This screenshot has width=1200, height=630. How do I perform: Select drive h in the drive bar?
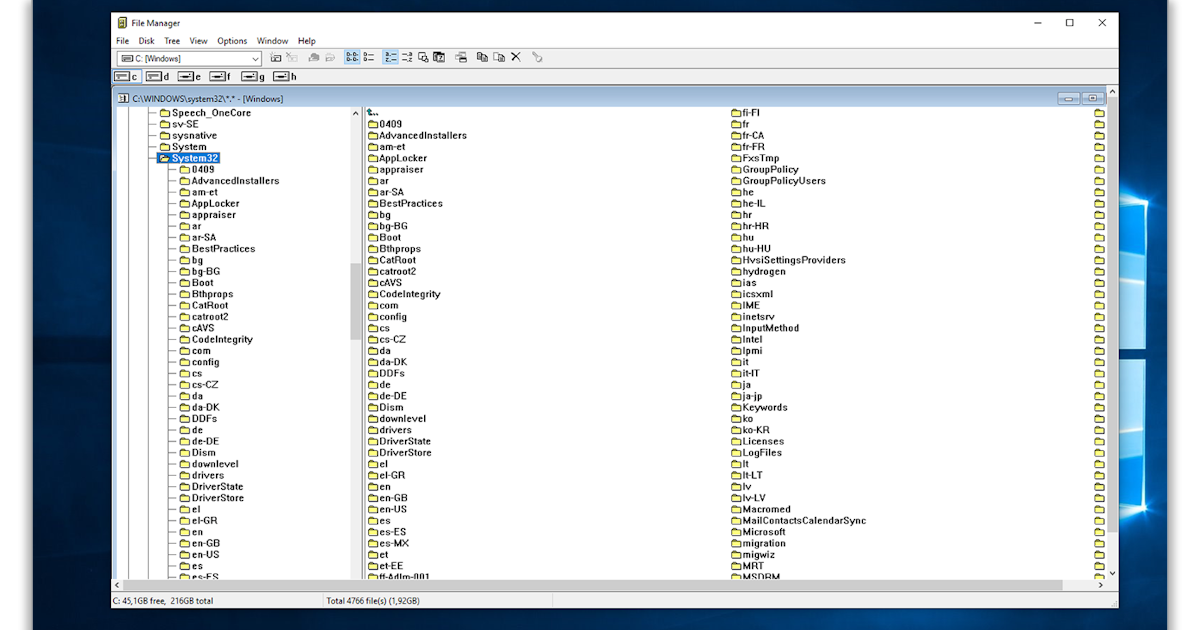[285, 76]
